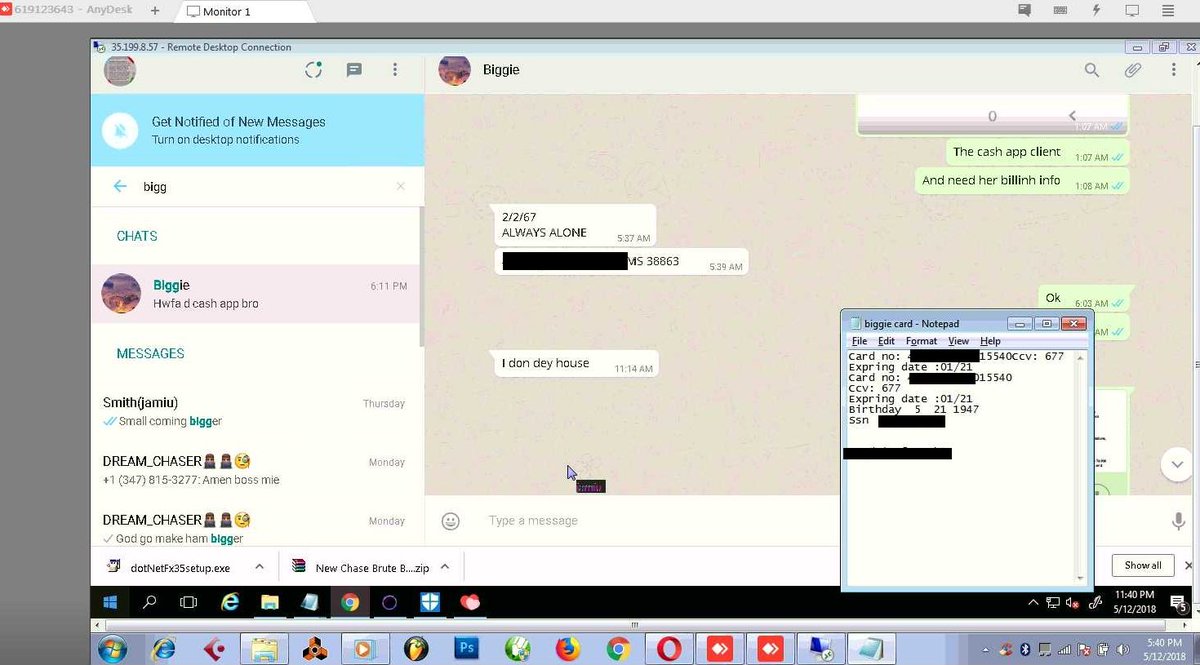Open the Biggie chat result
The width and height of the screenshot is (1200, 665).
pyautogui.click(x=256, y=294)
